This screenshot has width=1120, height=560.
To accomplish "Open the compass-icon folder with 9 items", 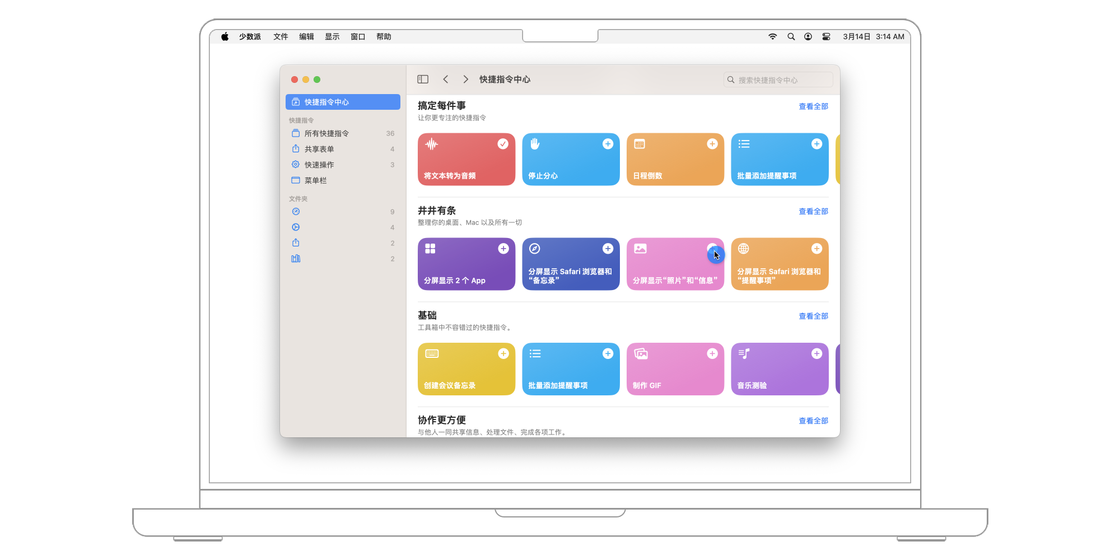I will click(343, 211).
